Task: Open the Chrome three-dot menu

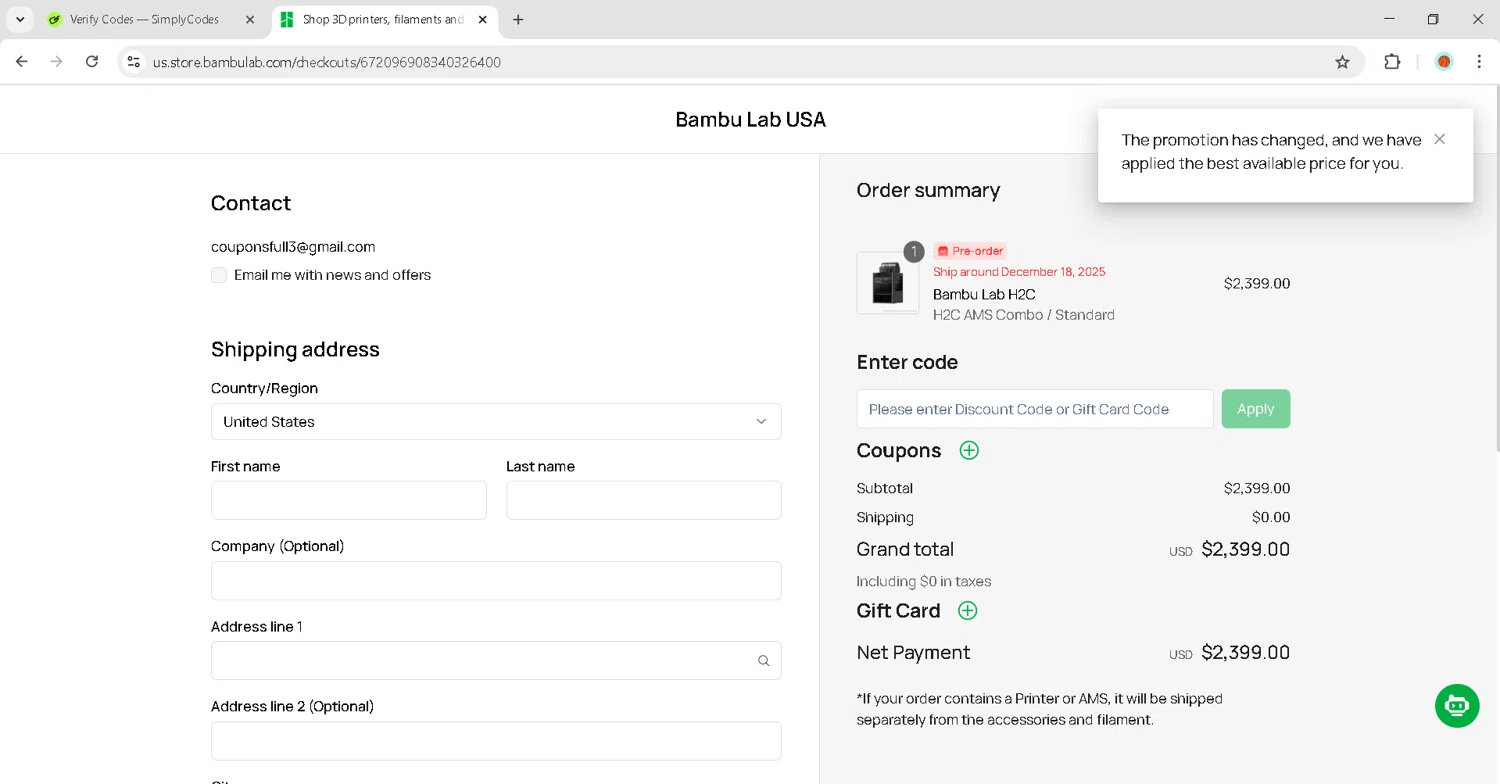Action: tap(1479, 62)
